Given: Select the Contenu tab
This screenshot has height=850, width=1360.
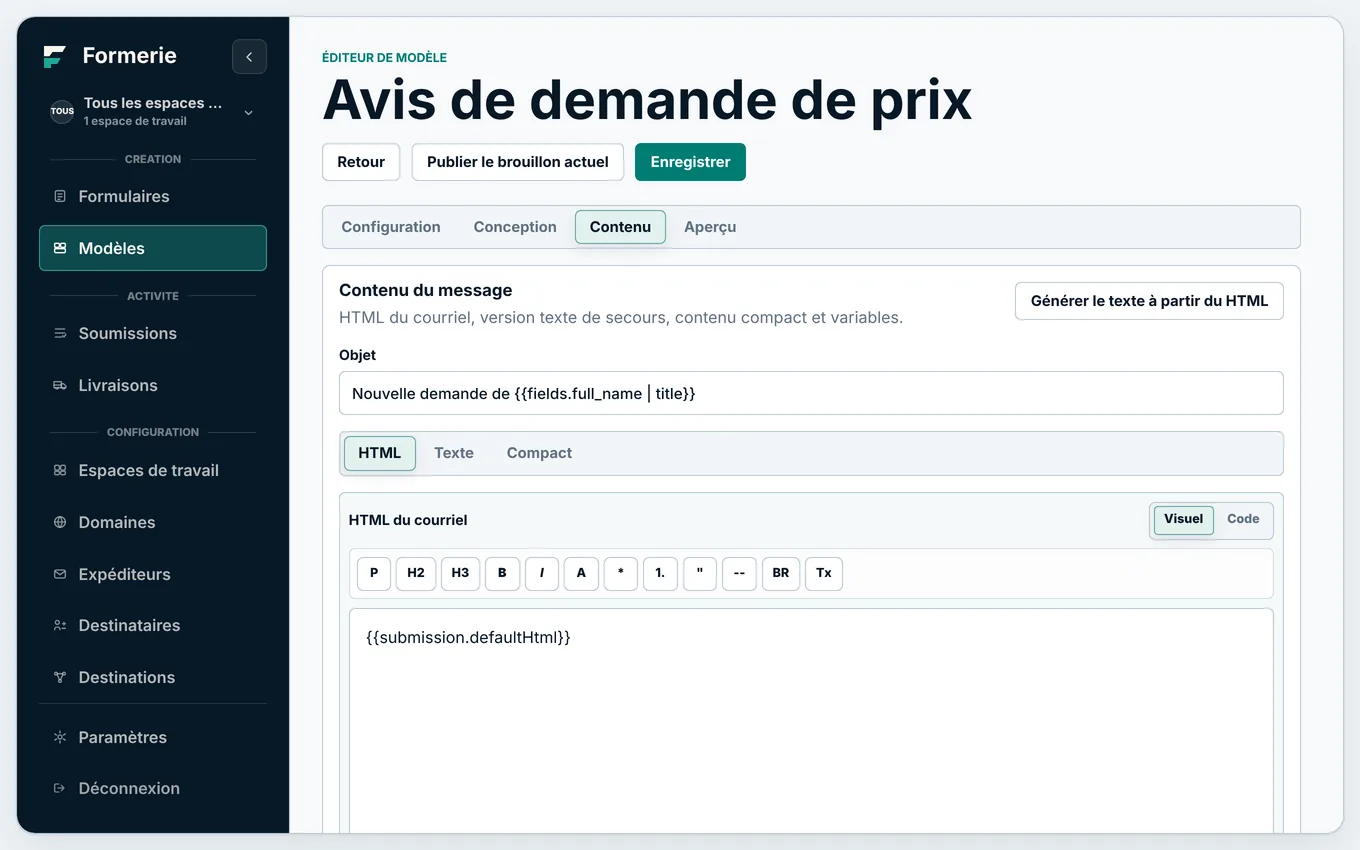Looking at the screenshot, I should pos(620,227).
